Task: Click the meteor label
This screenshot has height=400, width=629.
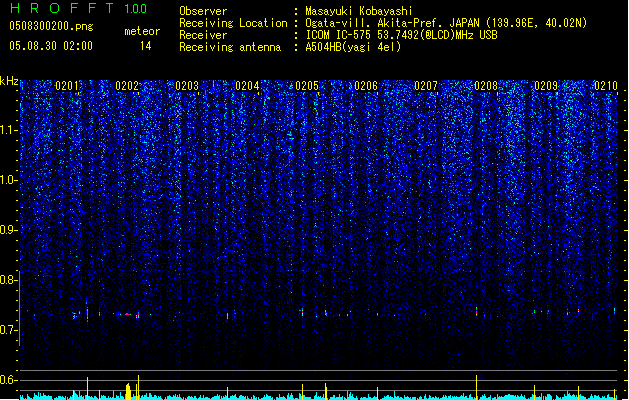Action: [142, 31]
